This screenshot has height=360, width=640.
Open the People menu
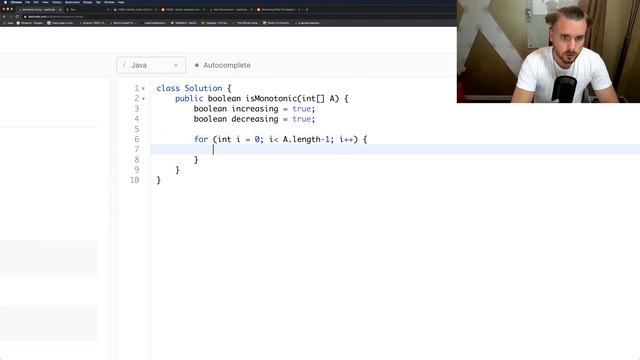point(87,2)
